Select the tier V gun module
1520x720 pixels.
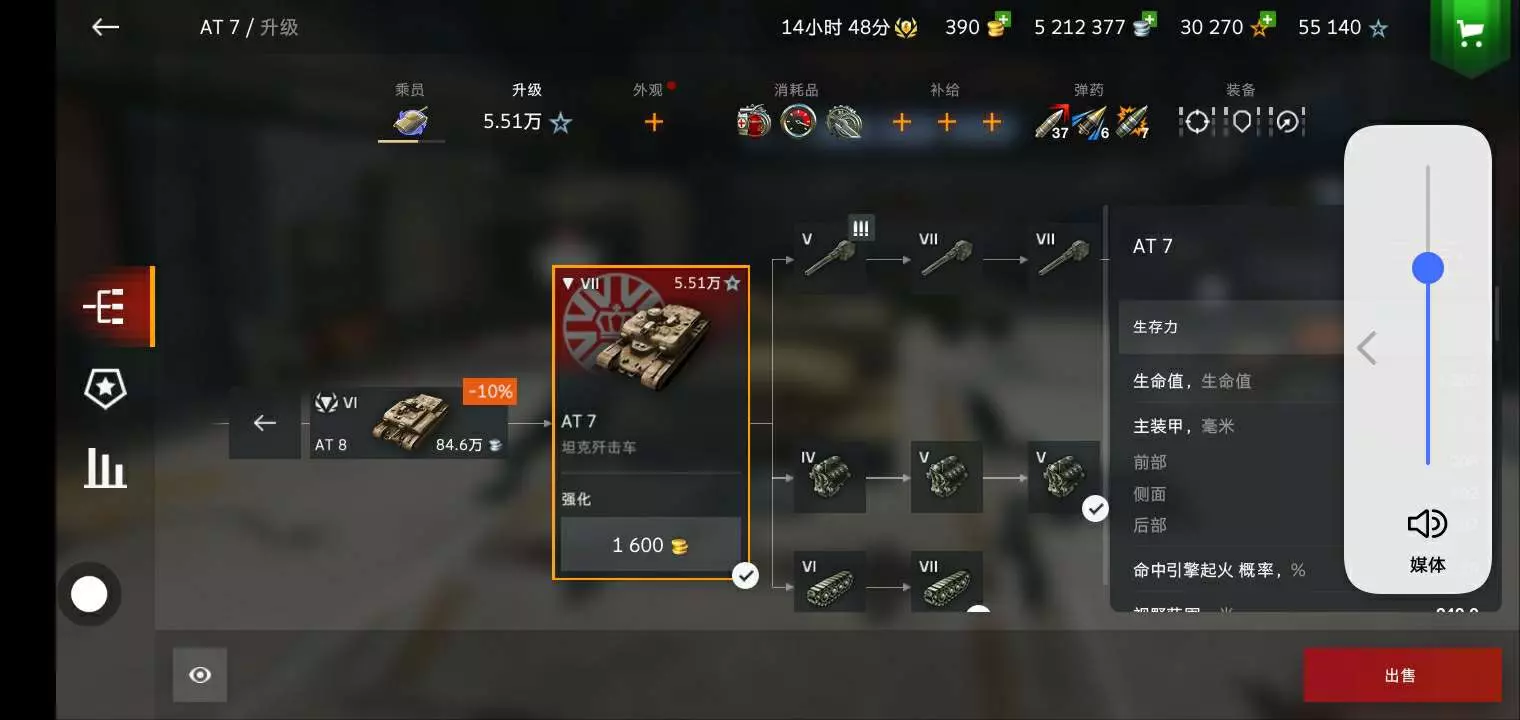click(x=830, y=259)
